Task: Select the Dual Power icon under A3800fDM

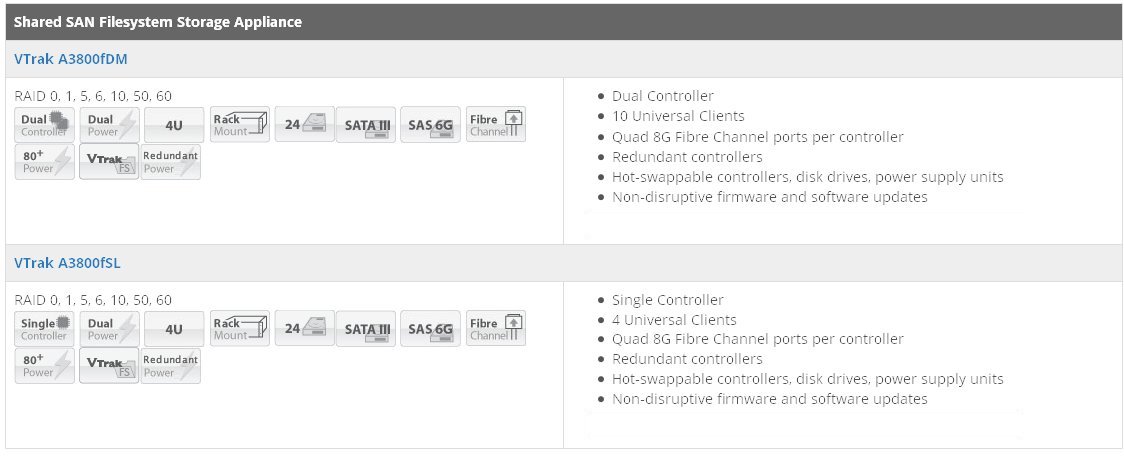Action: tap(109, 125)
